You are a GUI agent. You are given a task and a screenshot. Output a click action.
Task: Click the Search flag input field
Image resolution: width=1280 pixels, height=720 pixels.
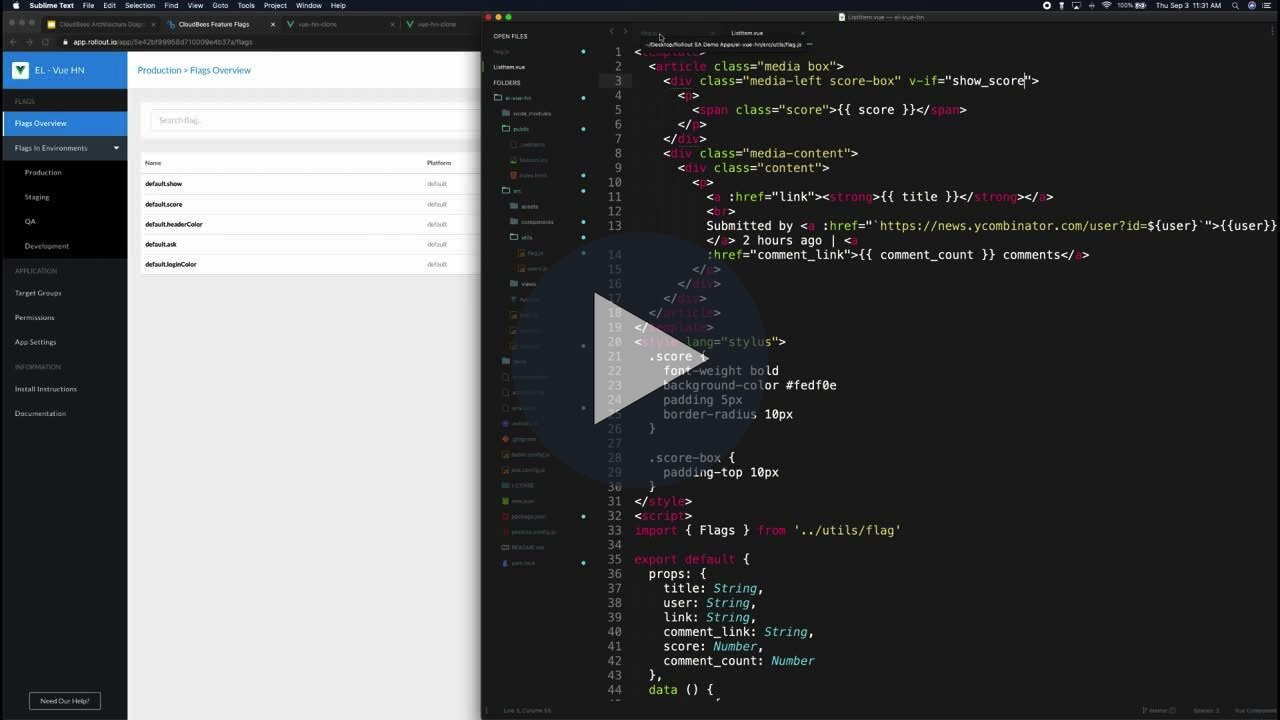[315, 120]
